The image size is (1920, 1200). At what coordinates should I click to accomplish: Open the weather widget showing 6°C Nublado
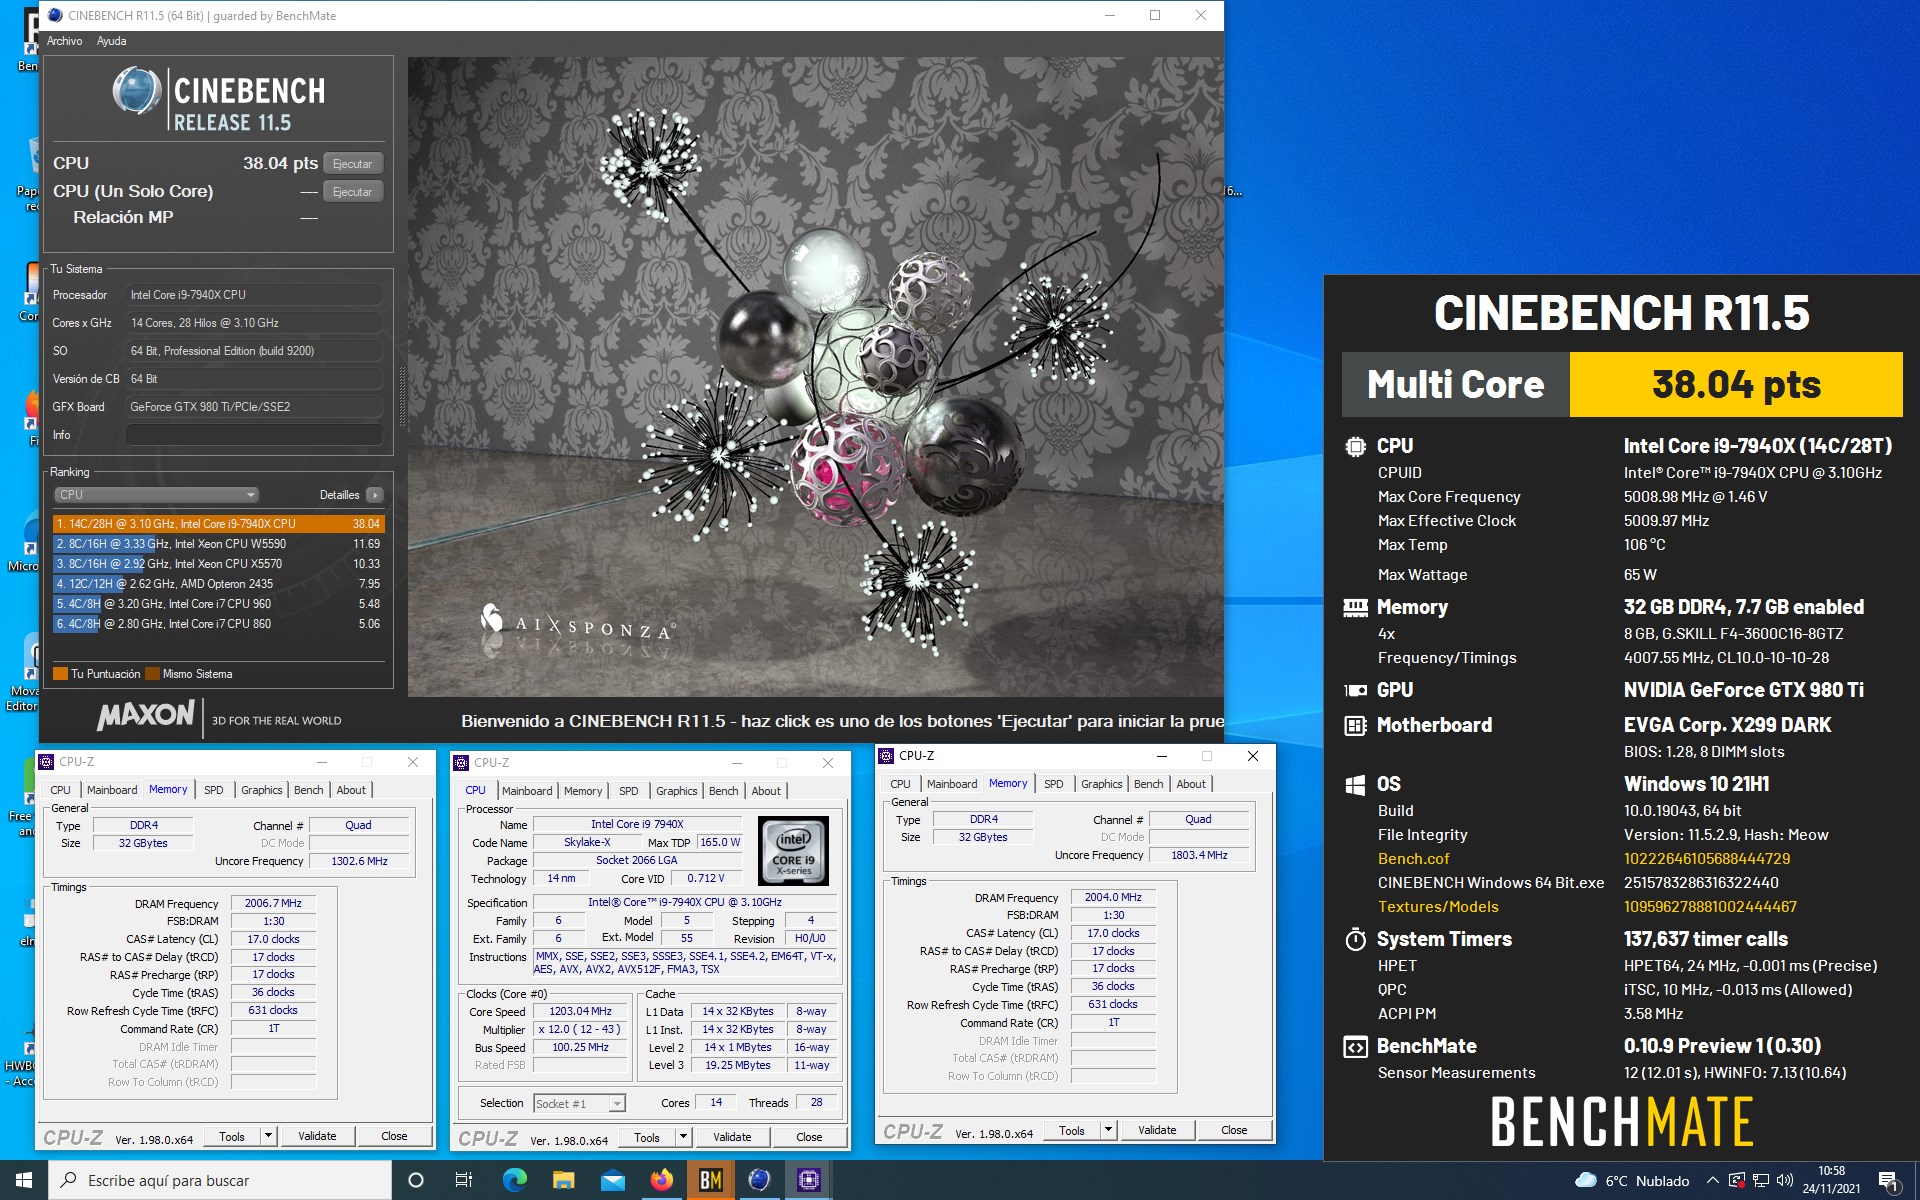(1632, 1180)
